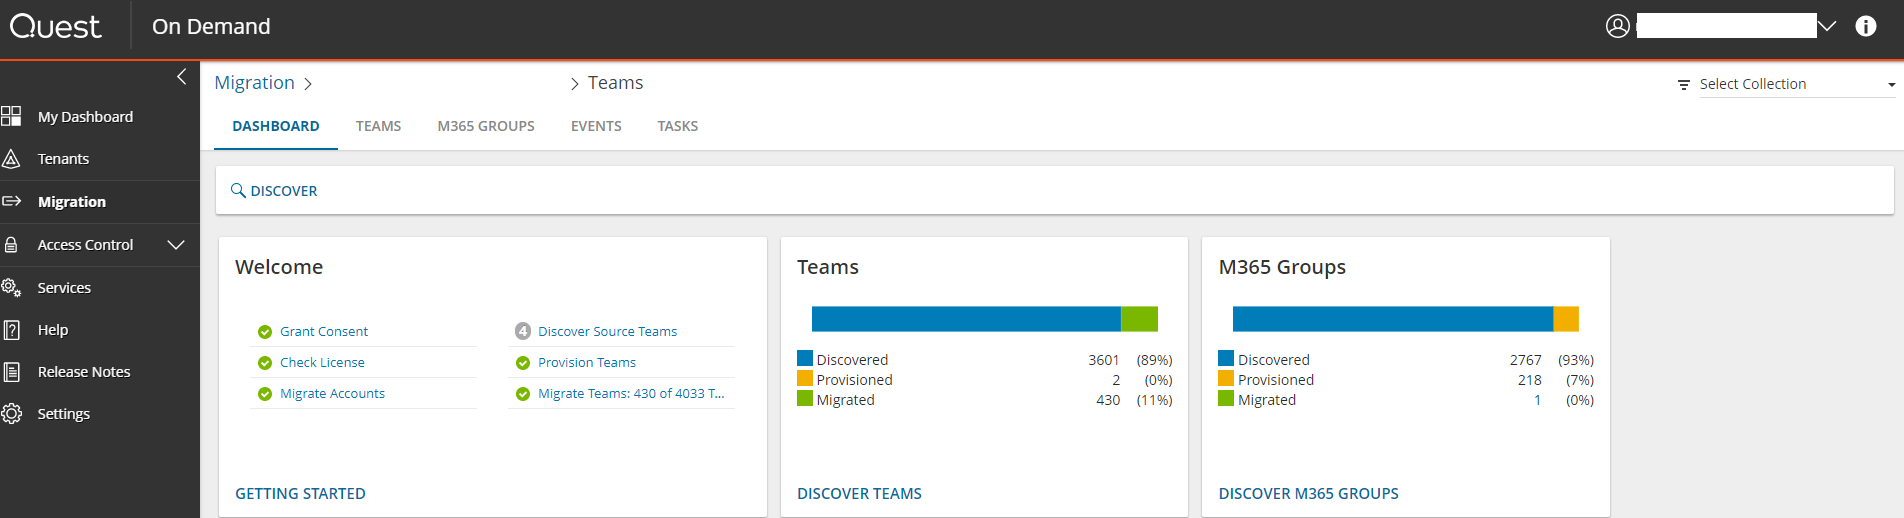Viewport: 1904px width, 518px height.
Task: Click the Migrate Teams green checkmark icon
Action: (523, 394)
